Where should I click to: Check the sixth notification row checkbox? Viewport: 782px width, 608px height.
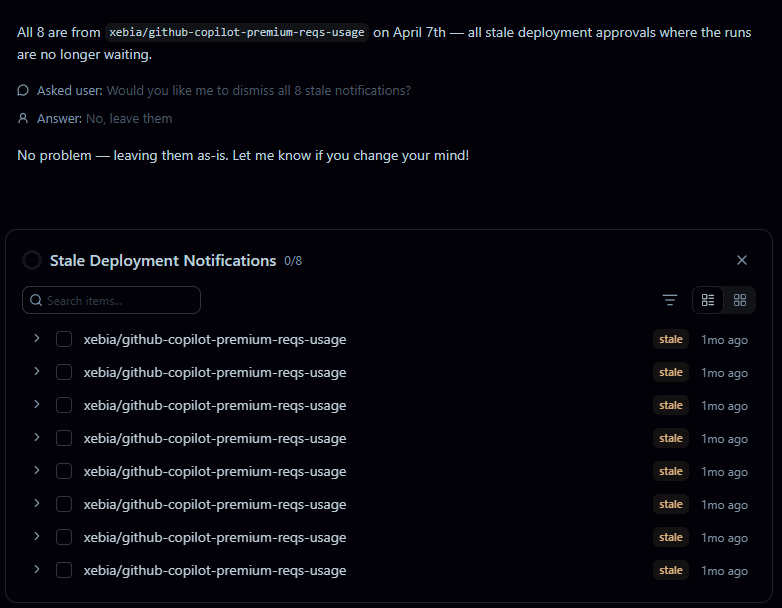pyautogui.click(x=64, y=504)
